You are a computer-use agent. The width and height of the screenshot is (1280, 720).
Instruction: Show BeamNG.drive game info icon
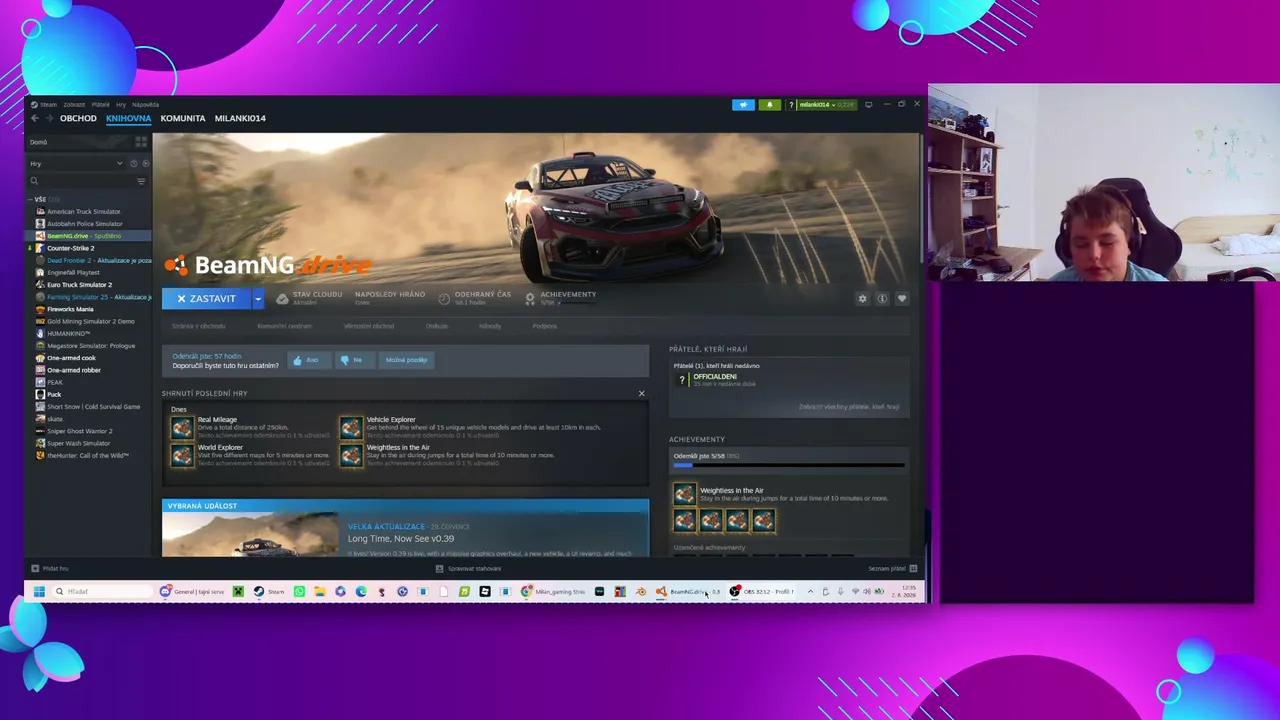click(882, 298)
